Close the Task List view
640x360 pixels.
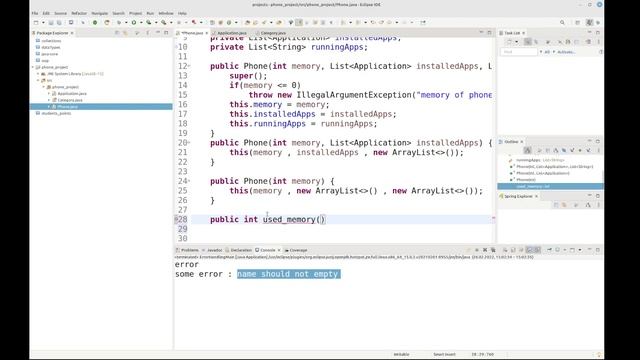click(524, 33)
